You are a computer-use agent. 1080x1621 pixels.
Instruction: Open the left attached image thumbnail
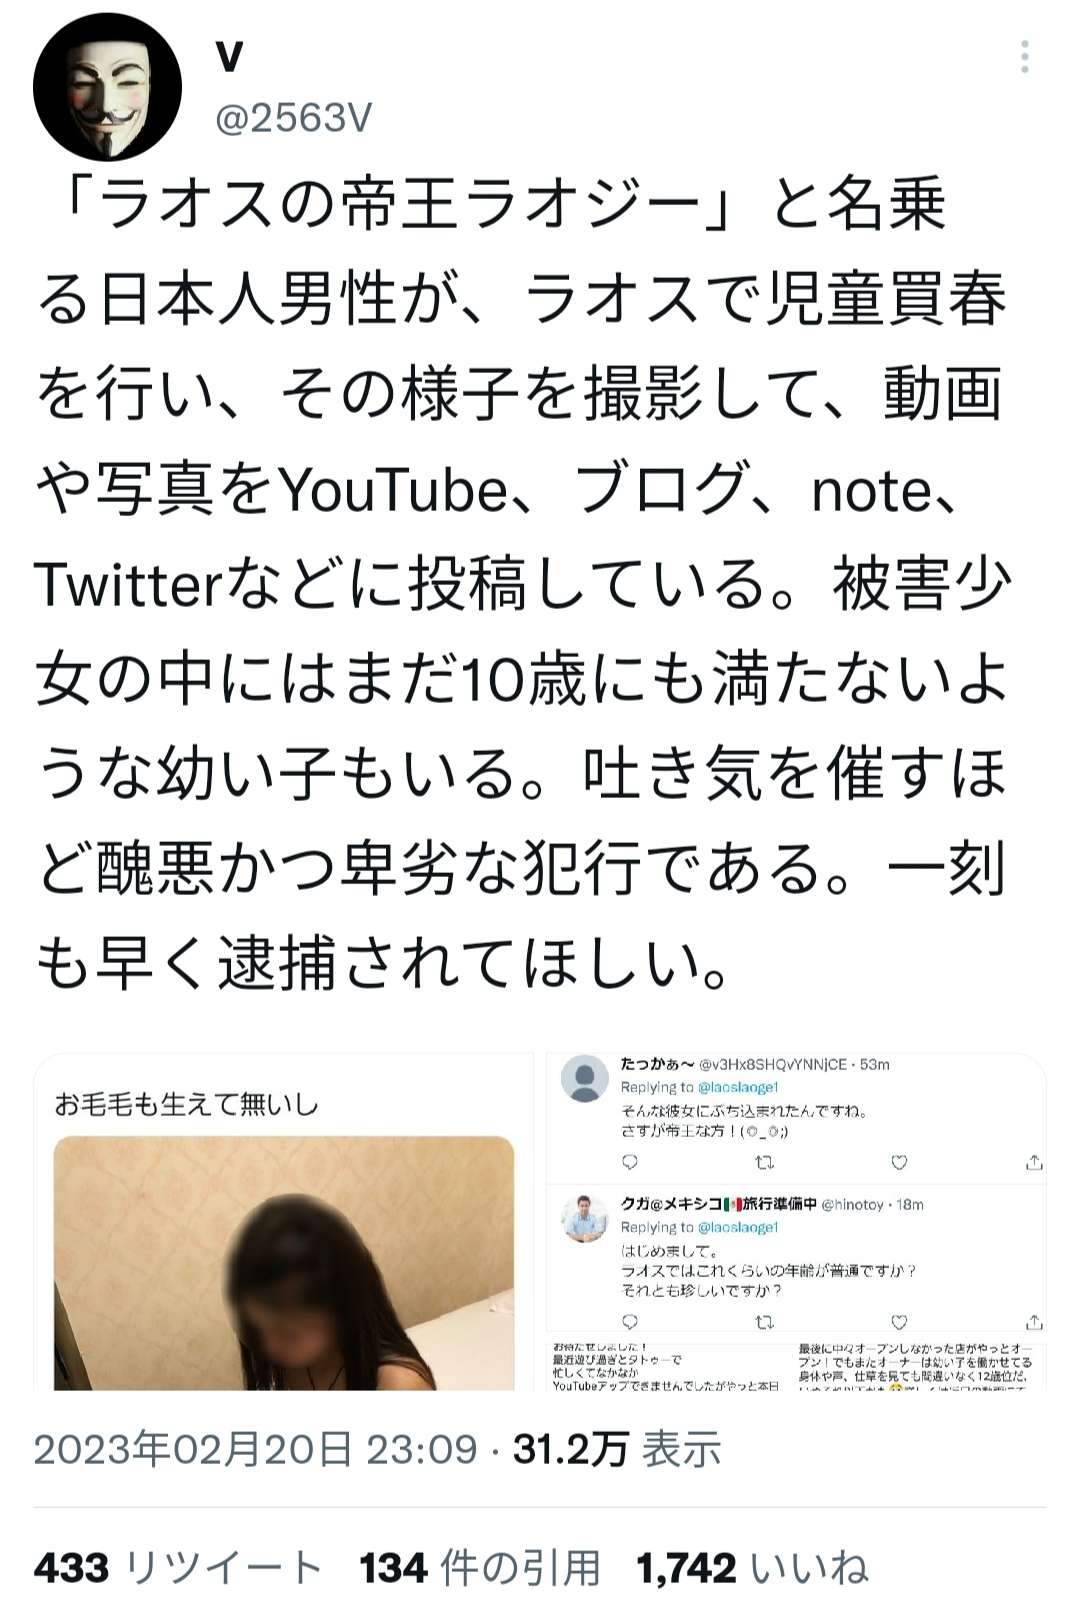285,1222
